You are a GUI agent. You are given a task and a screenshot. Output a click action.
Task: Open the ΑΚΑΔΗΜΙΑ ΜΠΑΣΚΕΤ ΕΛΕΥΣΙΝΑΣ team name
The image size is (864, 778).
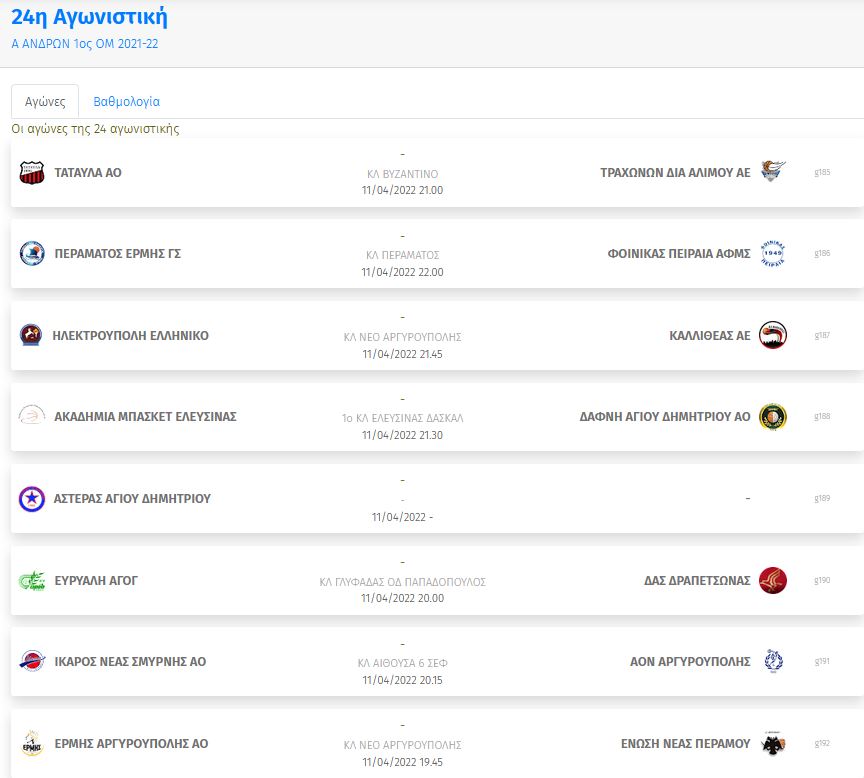(145, 417)
